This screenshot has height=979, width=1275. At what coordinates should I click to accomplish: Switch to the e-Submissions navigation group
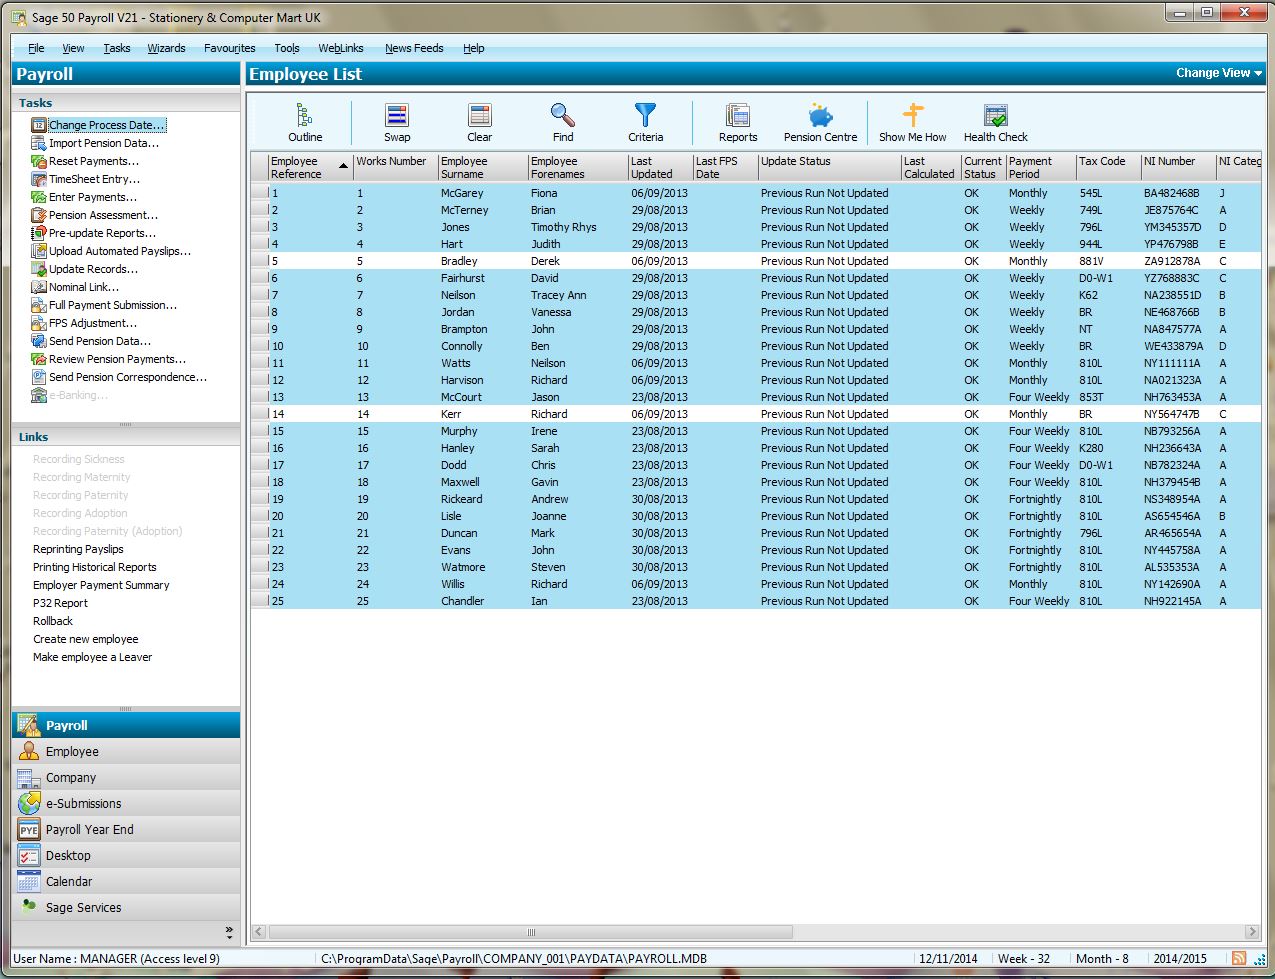pos(126,803)
